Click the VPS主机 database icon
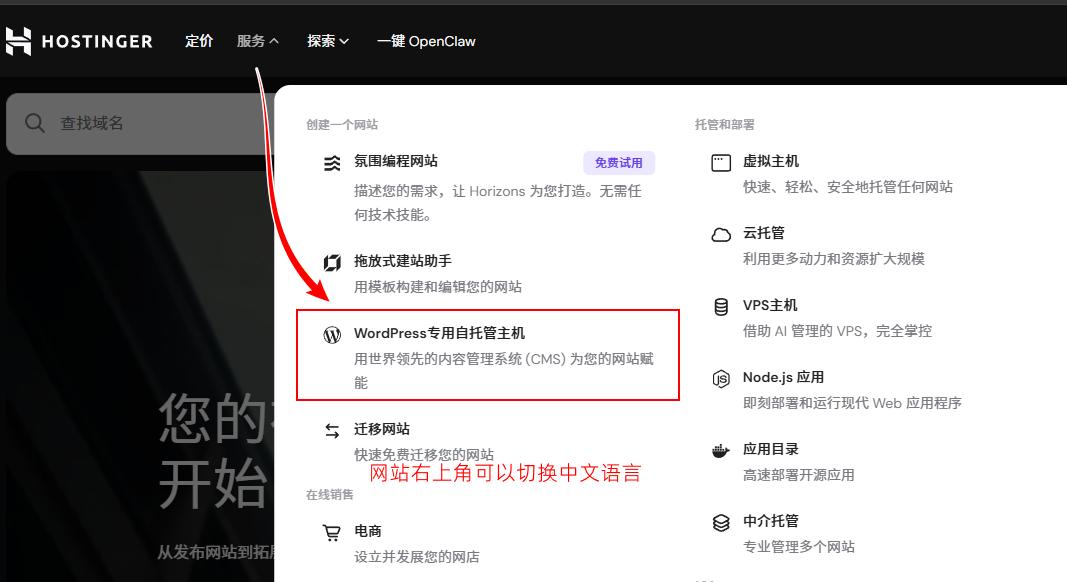Image resolution: width=1067 pixels, height=582 pixels. coord(721,307)
